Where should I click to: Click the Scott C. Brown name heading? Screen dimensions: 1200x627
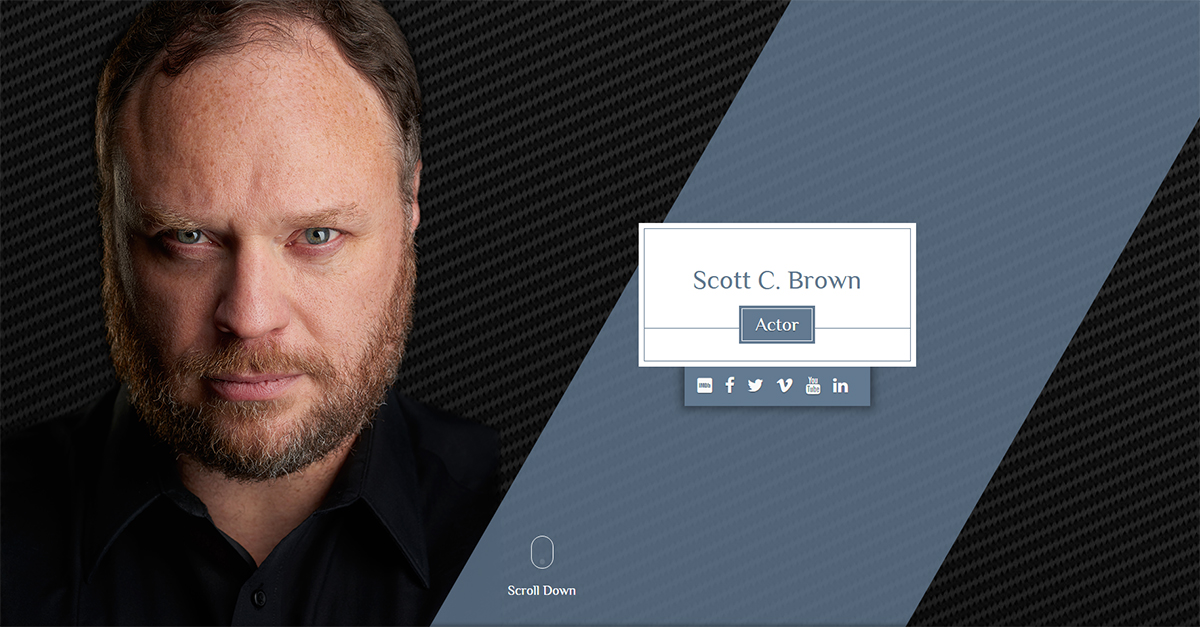pyautogui.click(x=777, y=280)
